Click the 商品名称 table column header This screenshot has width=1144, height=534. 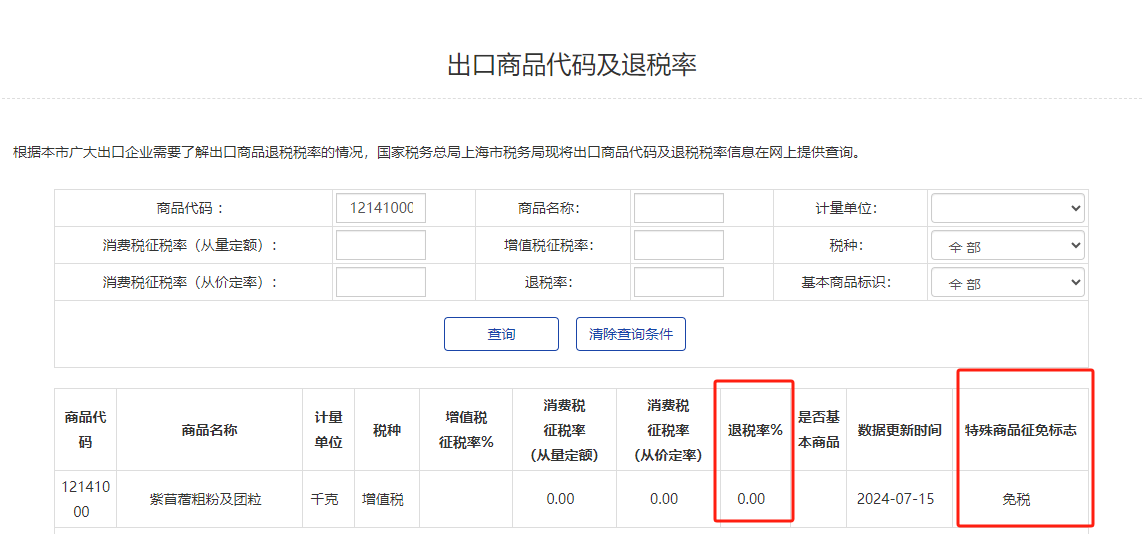(x=209, y=430)
